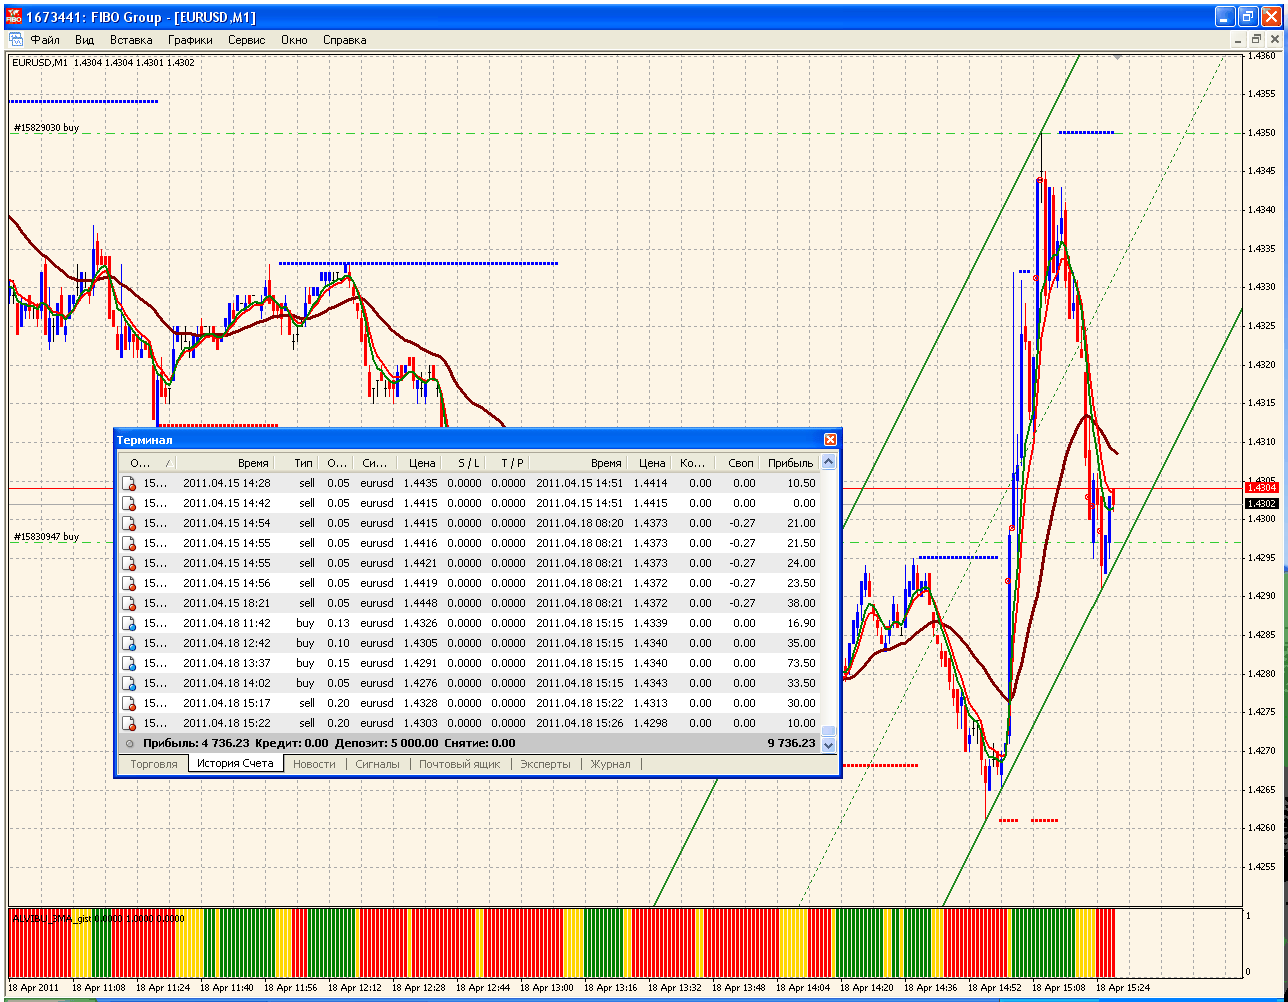The width and height of the screenshot is (1288, 1002).
Task: Click red price label 1.4304 on scale
Action: coord(1261,487)
